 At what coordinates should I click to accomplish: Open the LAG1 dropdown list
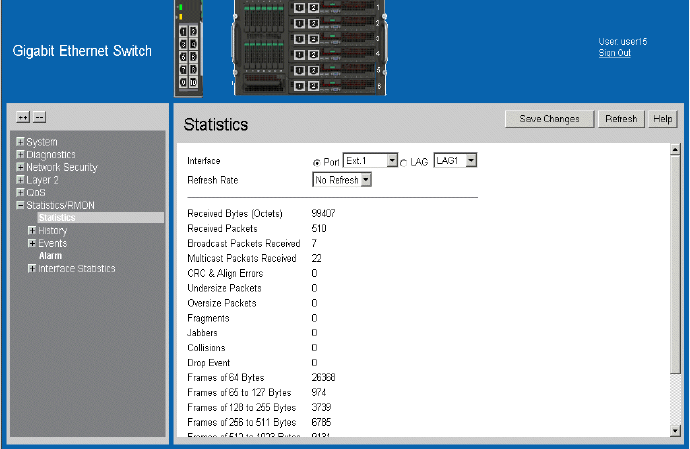(472, 161)
